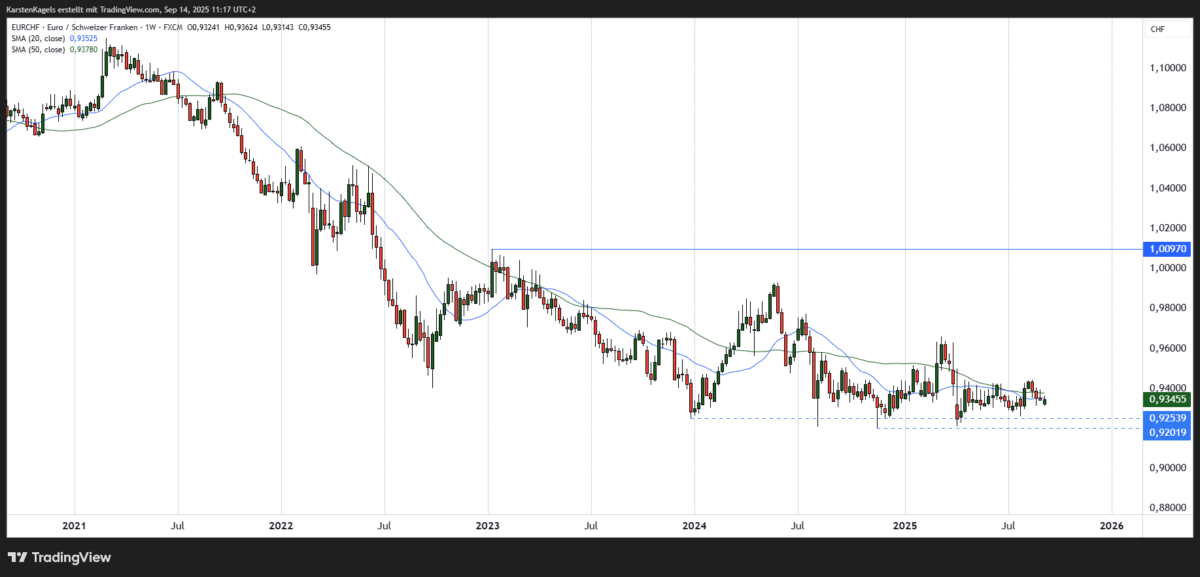
Task: Click the 2023 label on the time axis
Action: tap(487, 525)
